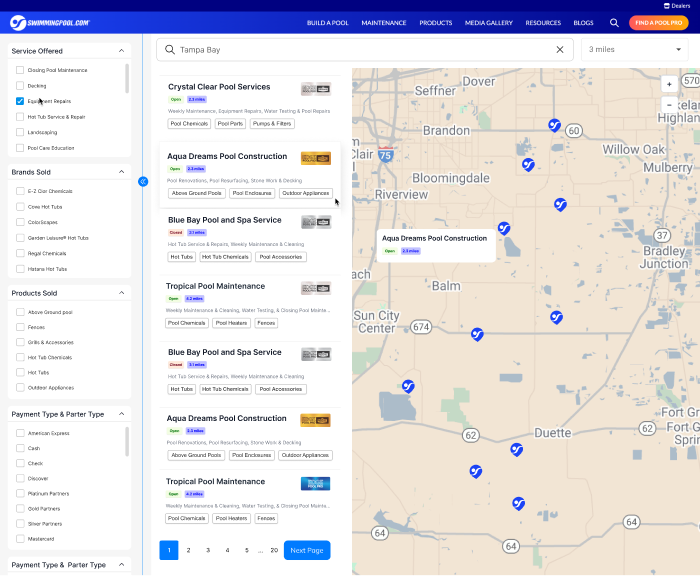Collapse bottom Payment Type & Parter Type section
The image size is (700, 576).
point(121,564)
